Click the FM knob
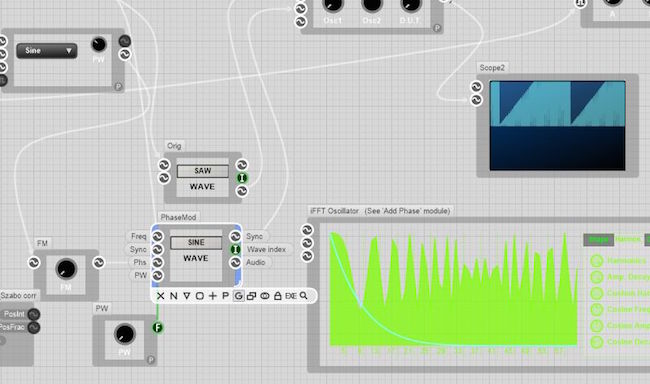The width and height of the screenshot is (650, 384). point(66,269)
